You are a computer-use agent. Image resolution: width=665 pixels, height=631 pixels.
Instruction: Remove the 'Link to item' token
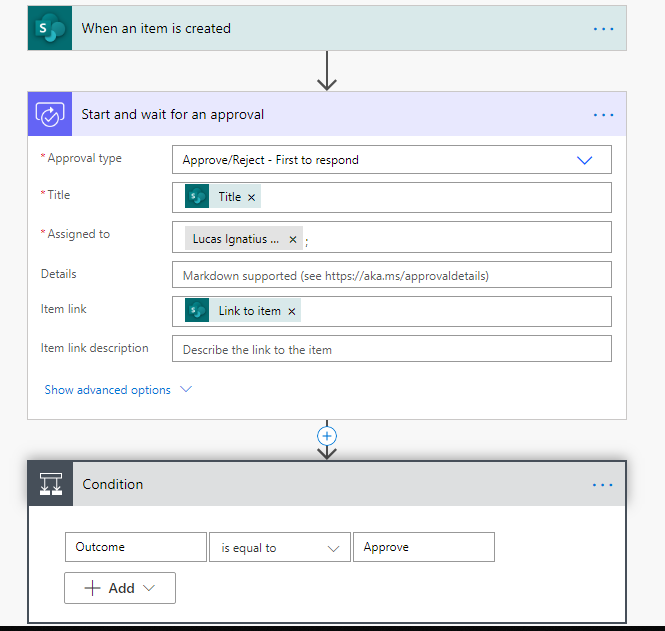[x=292, y=312]
